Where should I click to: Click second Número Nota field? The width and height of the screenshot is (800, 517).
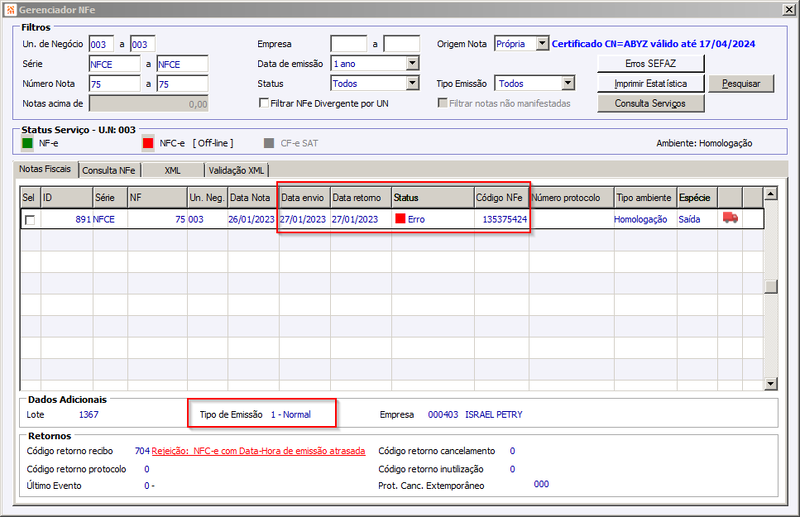pyautogui.click(x=182, y=84)
